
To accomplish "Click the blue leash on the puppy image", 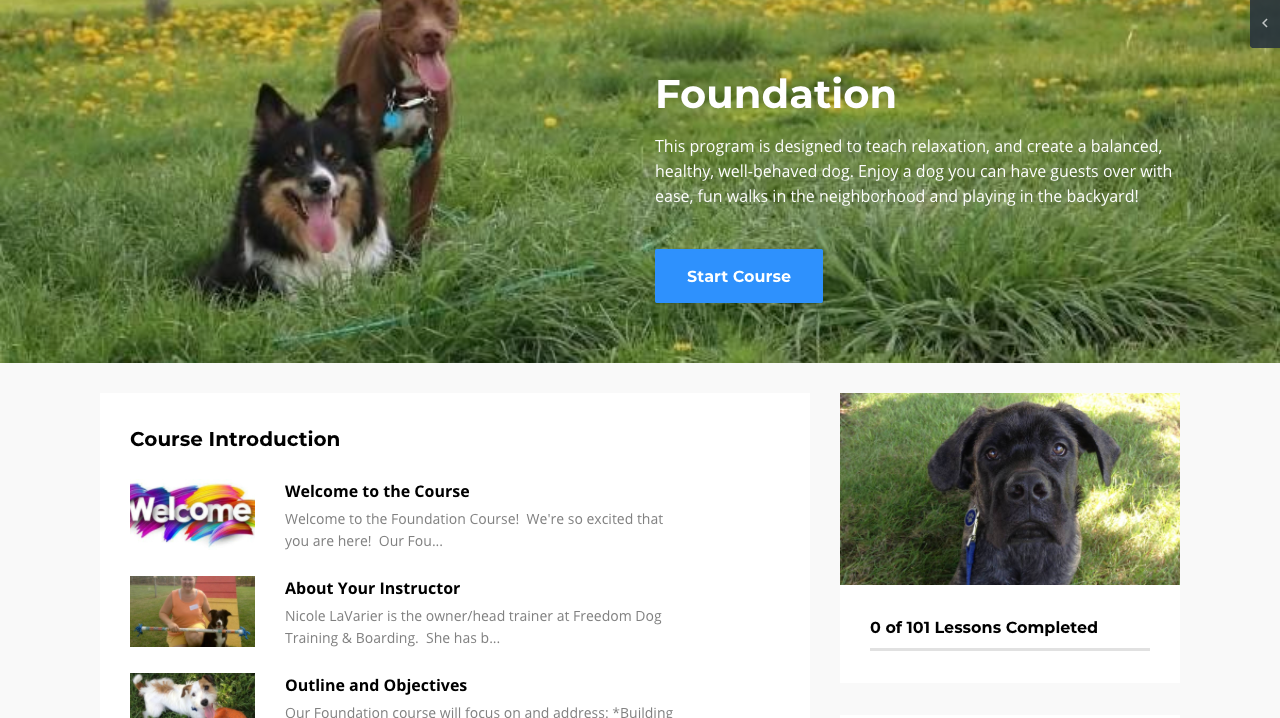I will pos(969,545).
